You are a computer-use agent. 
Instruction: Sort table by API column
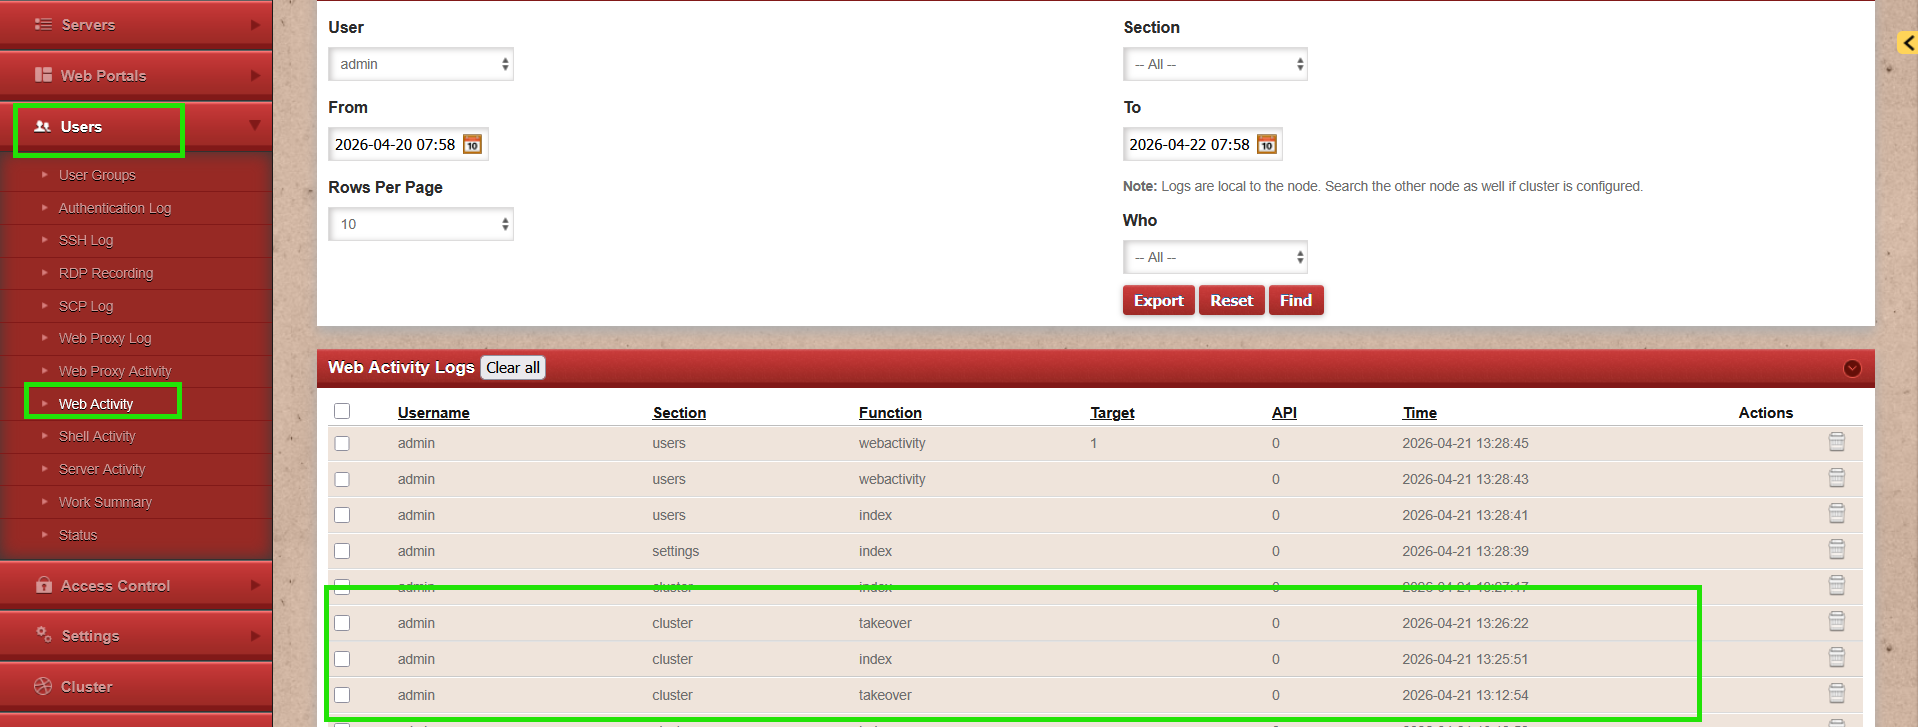click(1284, 413)
